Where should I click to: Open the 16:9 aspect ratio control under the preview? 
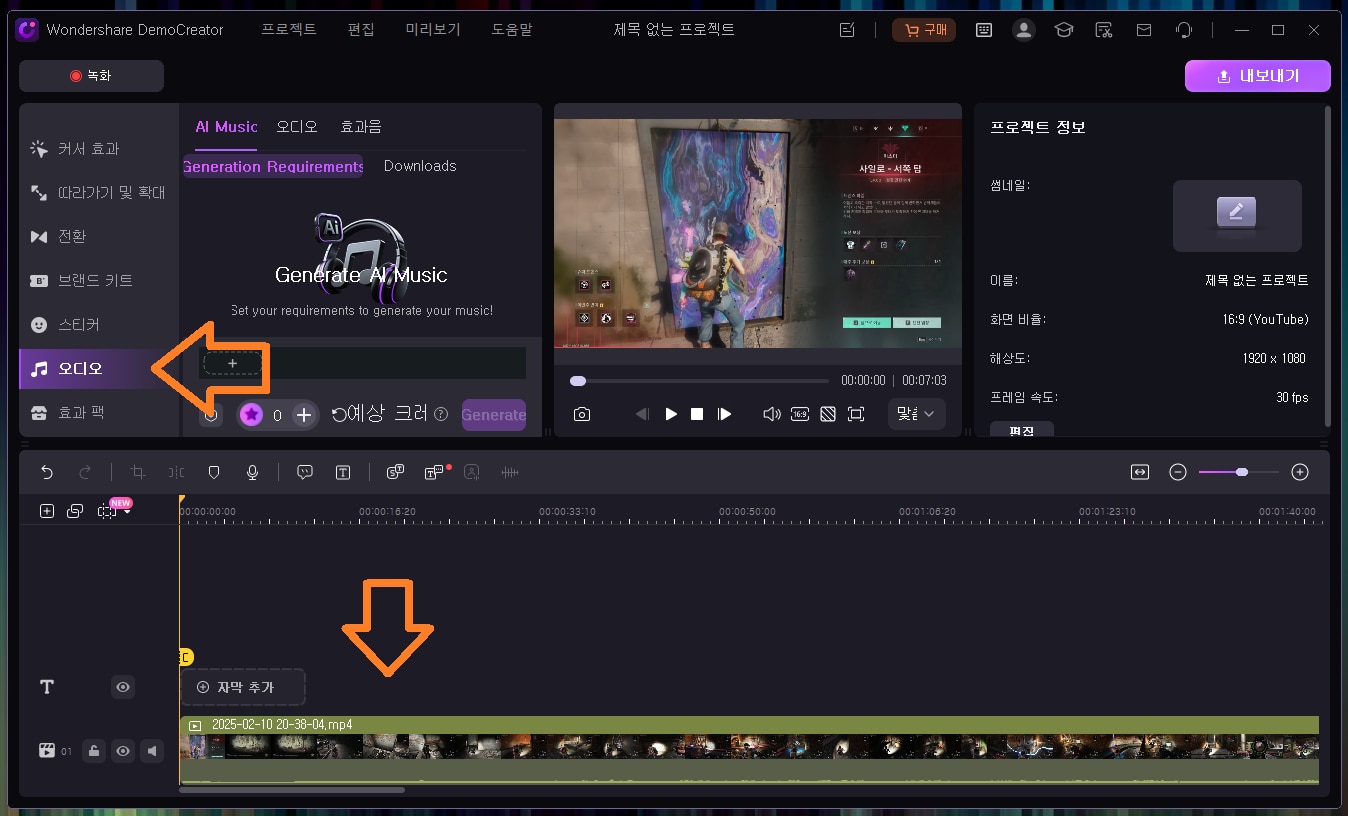800,414
